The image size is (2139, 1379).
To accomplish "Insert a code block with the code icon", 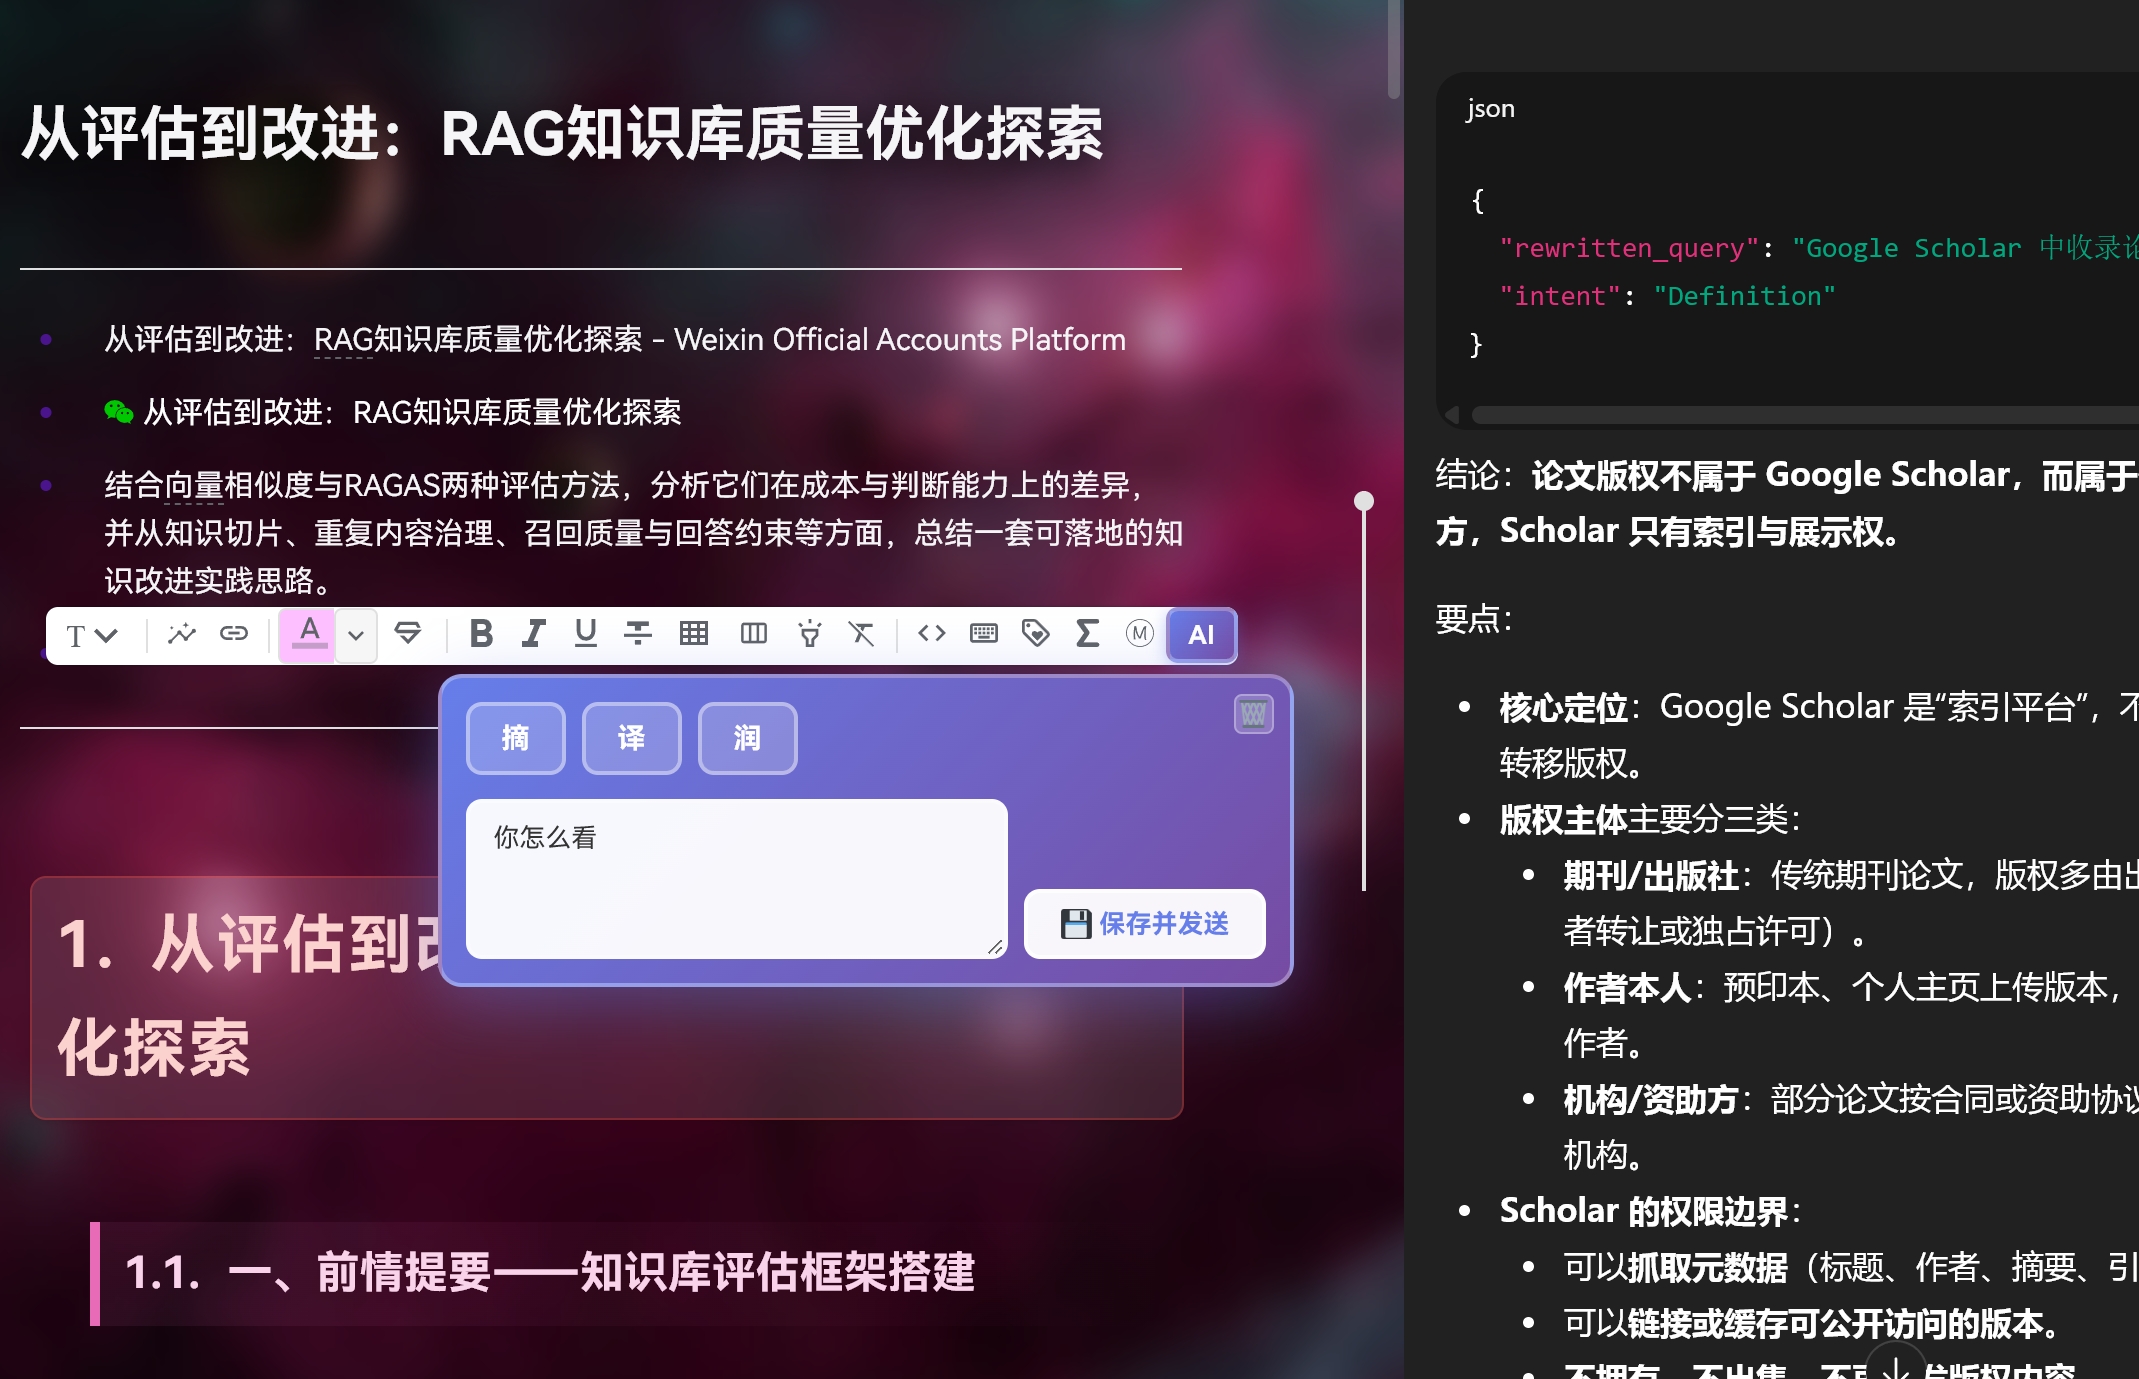I will [x=931, y=634].
